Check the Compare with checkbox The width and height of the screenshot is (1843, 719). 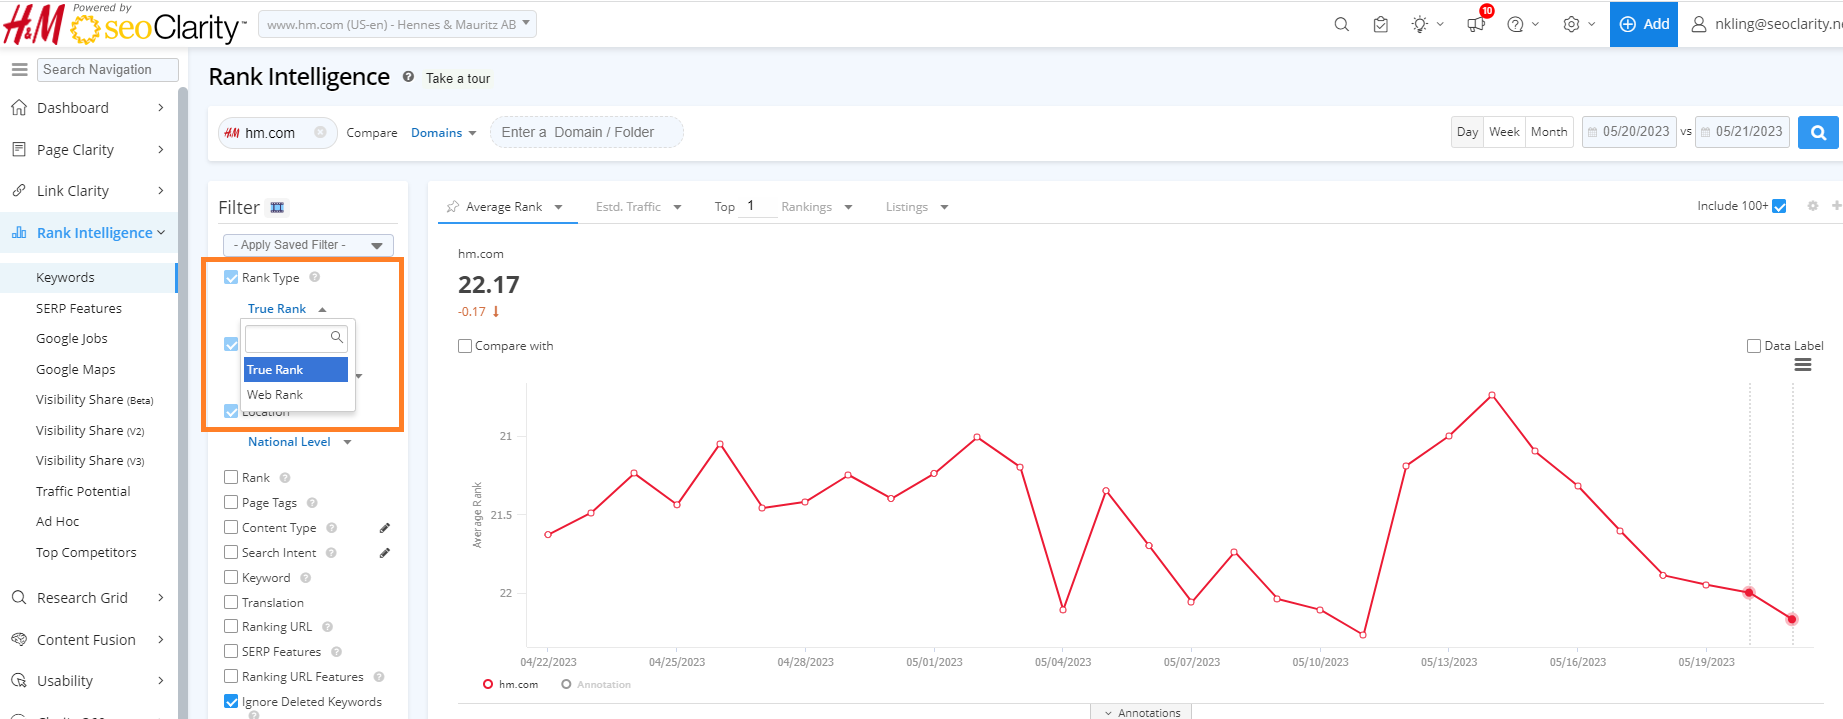pyautogui.click(x=465, y=346)
